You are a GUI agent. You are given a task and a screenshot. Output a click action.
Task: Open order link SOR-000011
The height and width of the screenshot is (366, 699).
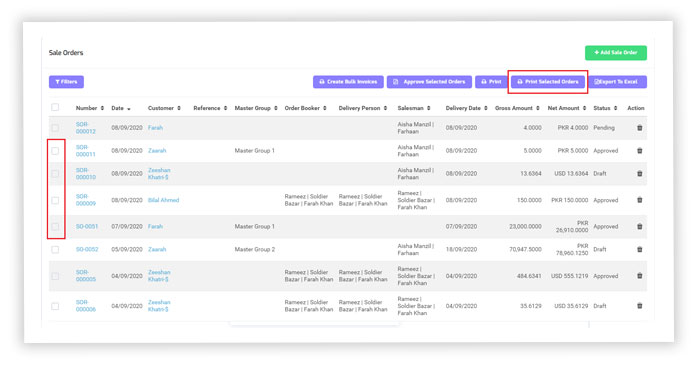(86, 151)
